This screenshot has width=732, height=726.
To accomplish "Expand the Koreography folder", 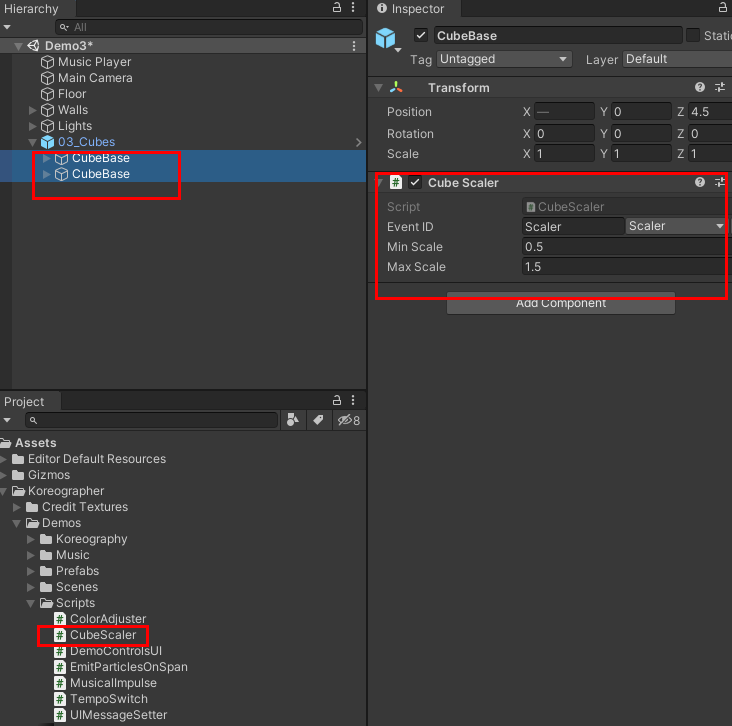I will [x=31, y=539].
